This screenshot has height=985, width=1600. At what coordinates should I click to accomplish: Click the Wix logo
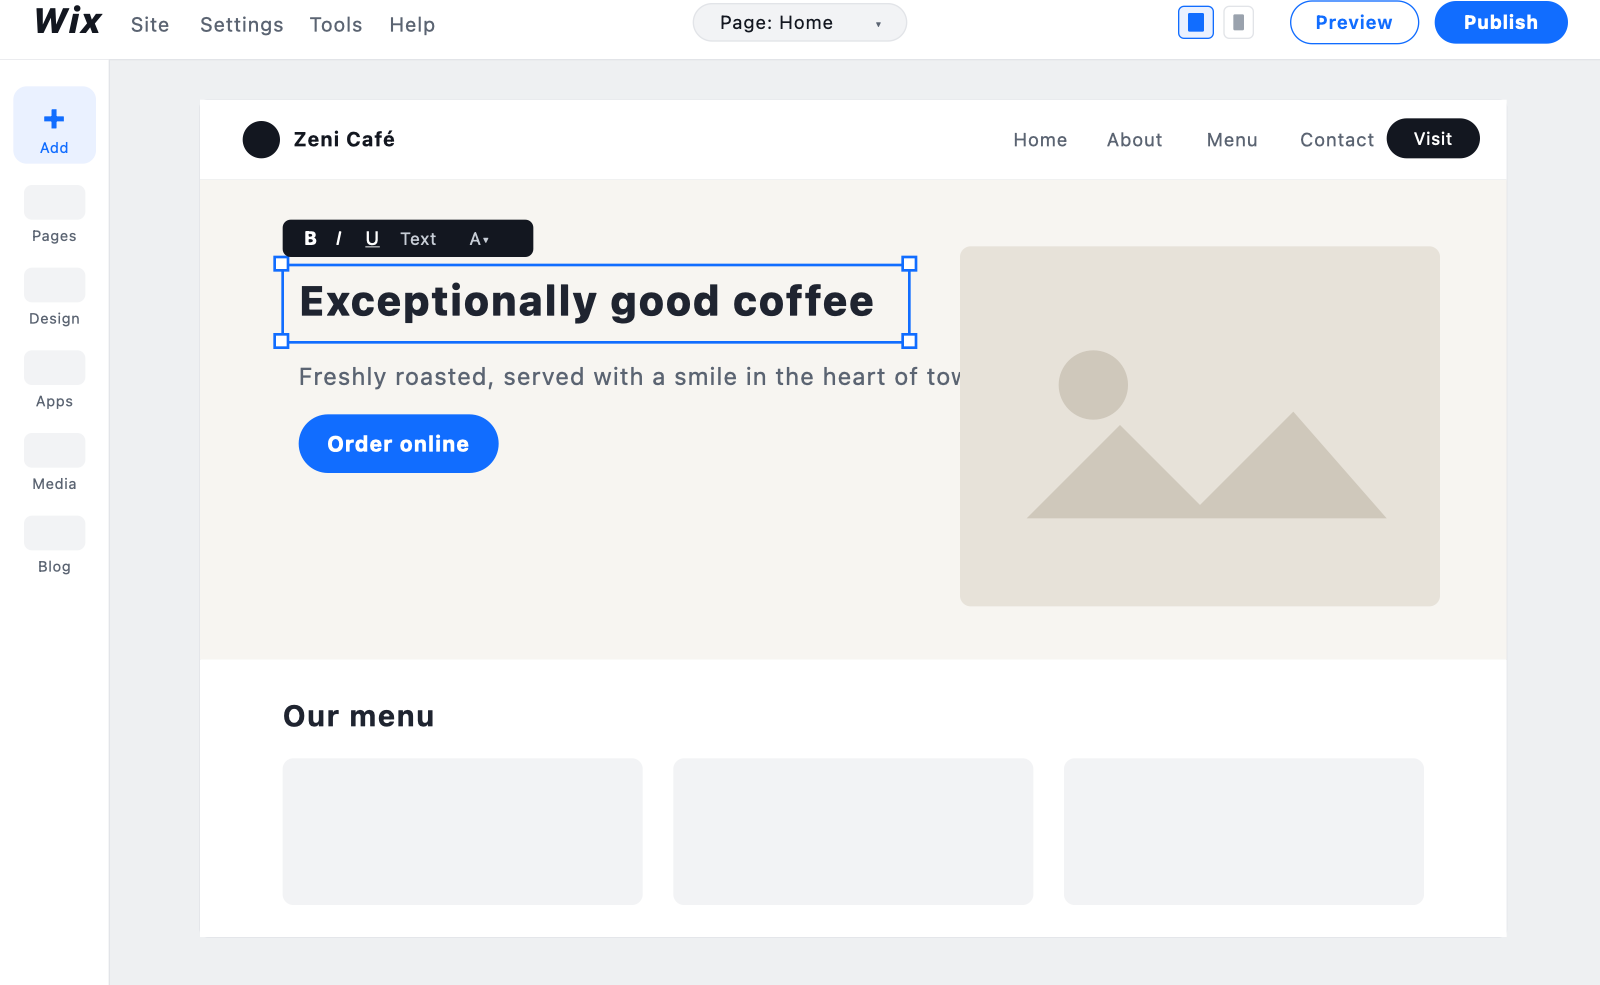coord(68,22)
